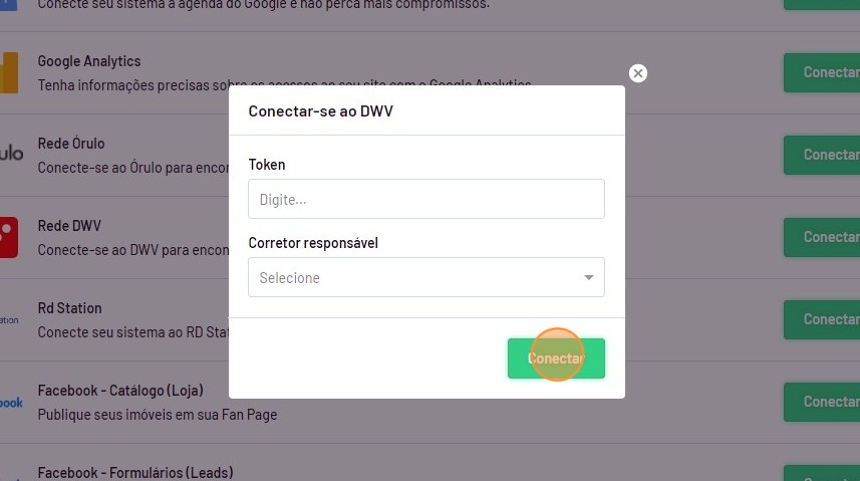Select the Facebook - Formulários (Leads) title

pyautogui.click(x=135, y=472)
